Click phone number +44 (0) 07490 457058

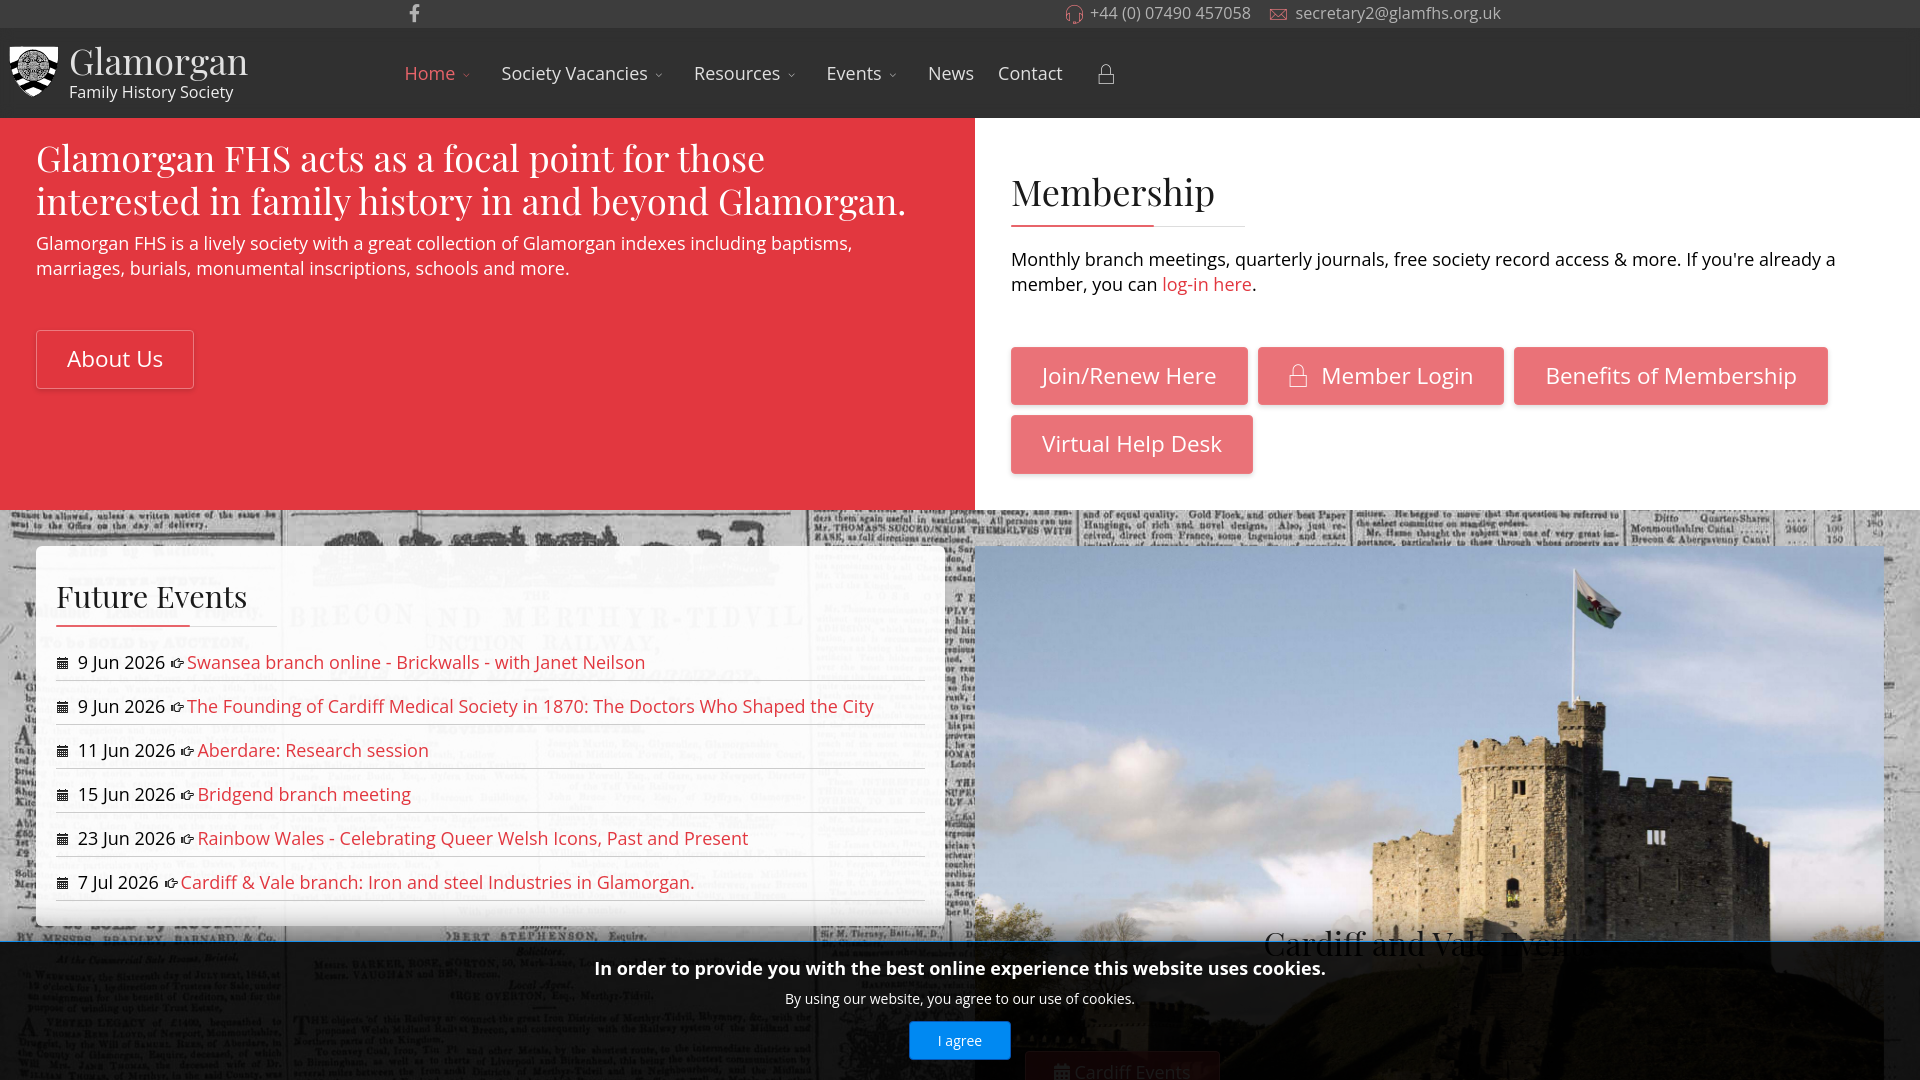(x=1170, y=13)
